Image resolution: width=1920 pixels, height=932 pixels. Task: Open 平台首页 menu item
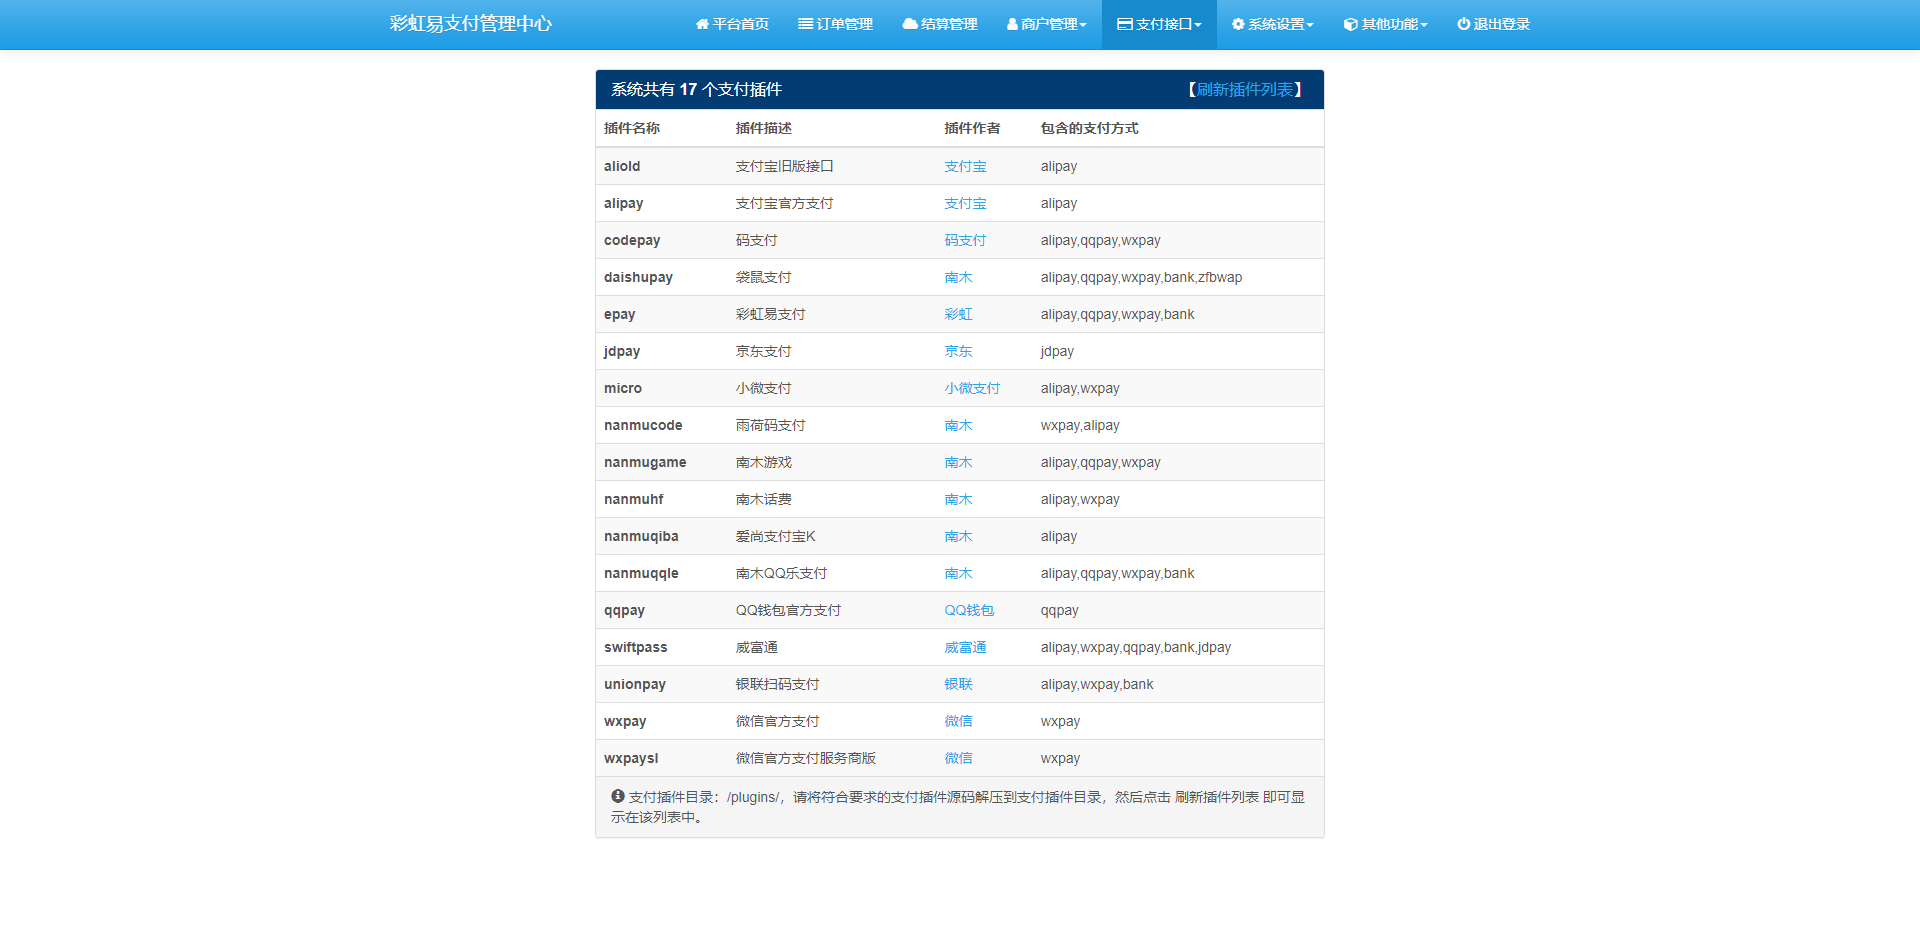(732, 24)
